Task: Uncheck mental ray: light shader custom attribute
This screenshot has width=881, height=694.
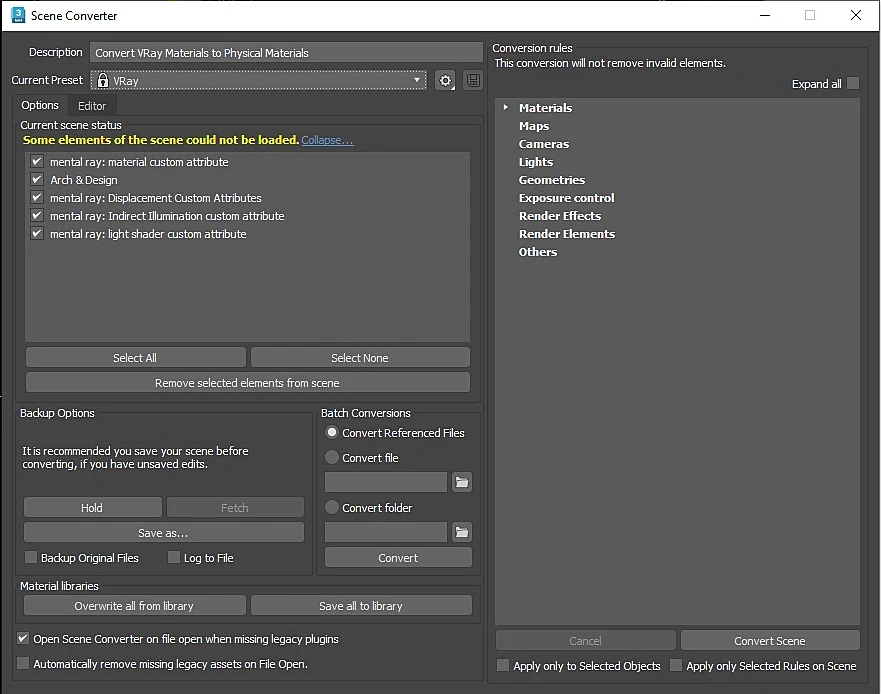Action: [37, 234]
